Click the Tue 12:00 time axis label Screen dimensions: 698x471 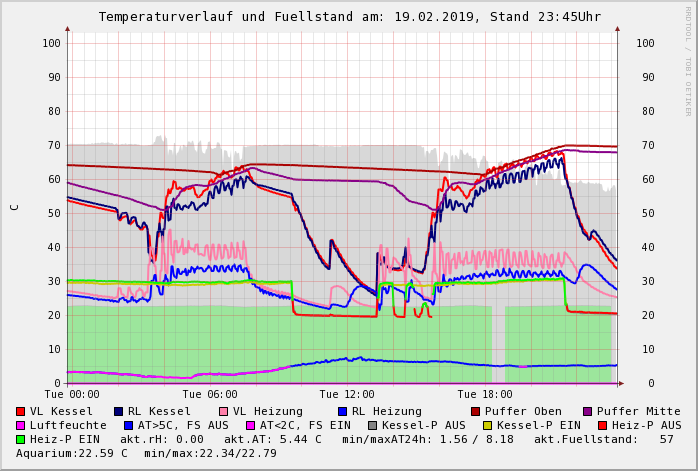point(346,394)
